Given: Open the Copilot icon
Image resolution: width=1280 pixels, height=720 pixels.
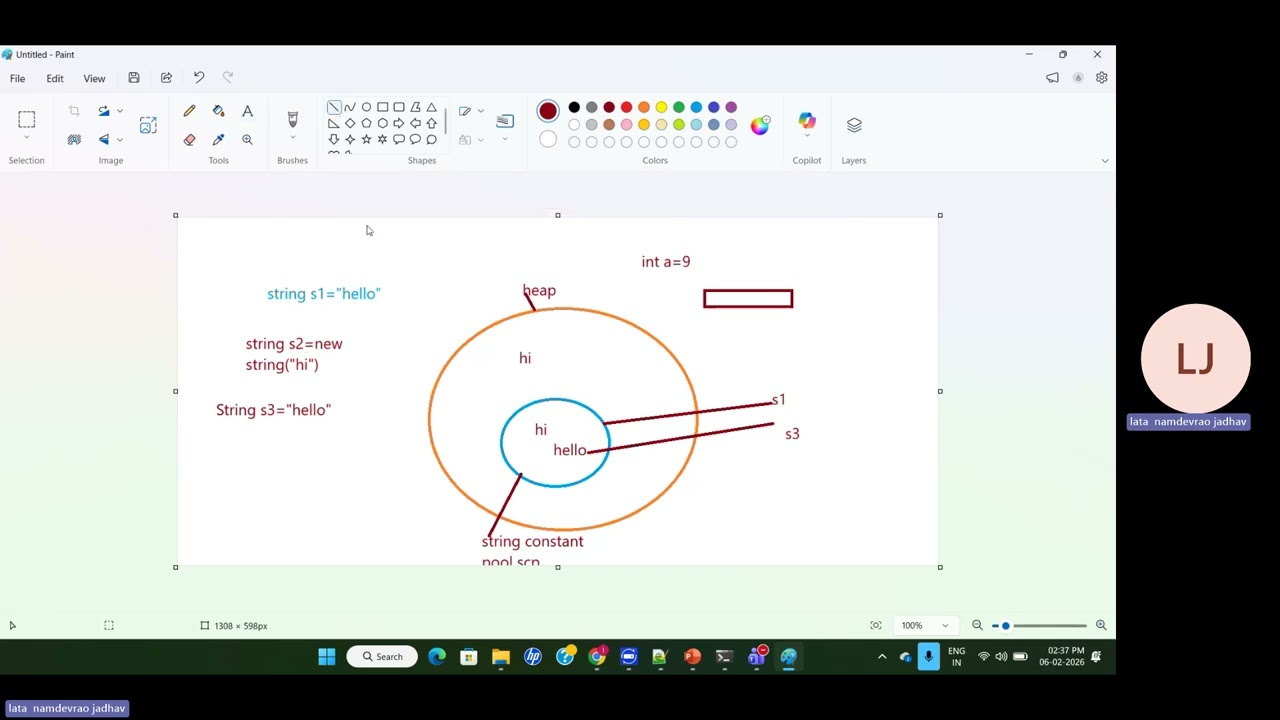Looking at the screenshot, I should coord(807,120).
